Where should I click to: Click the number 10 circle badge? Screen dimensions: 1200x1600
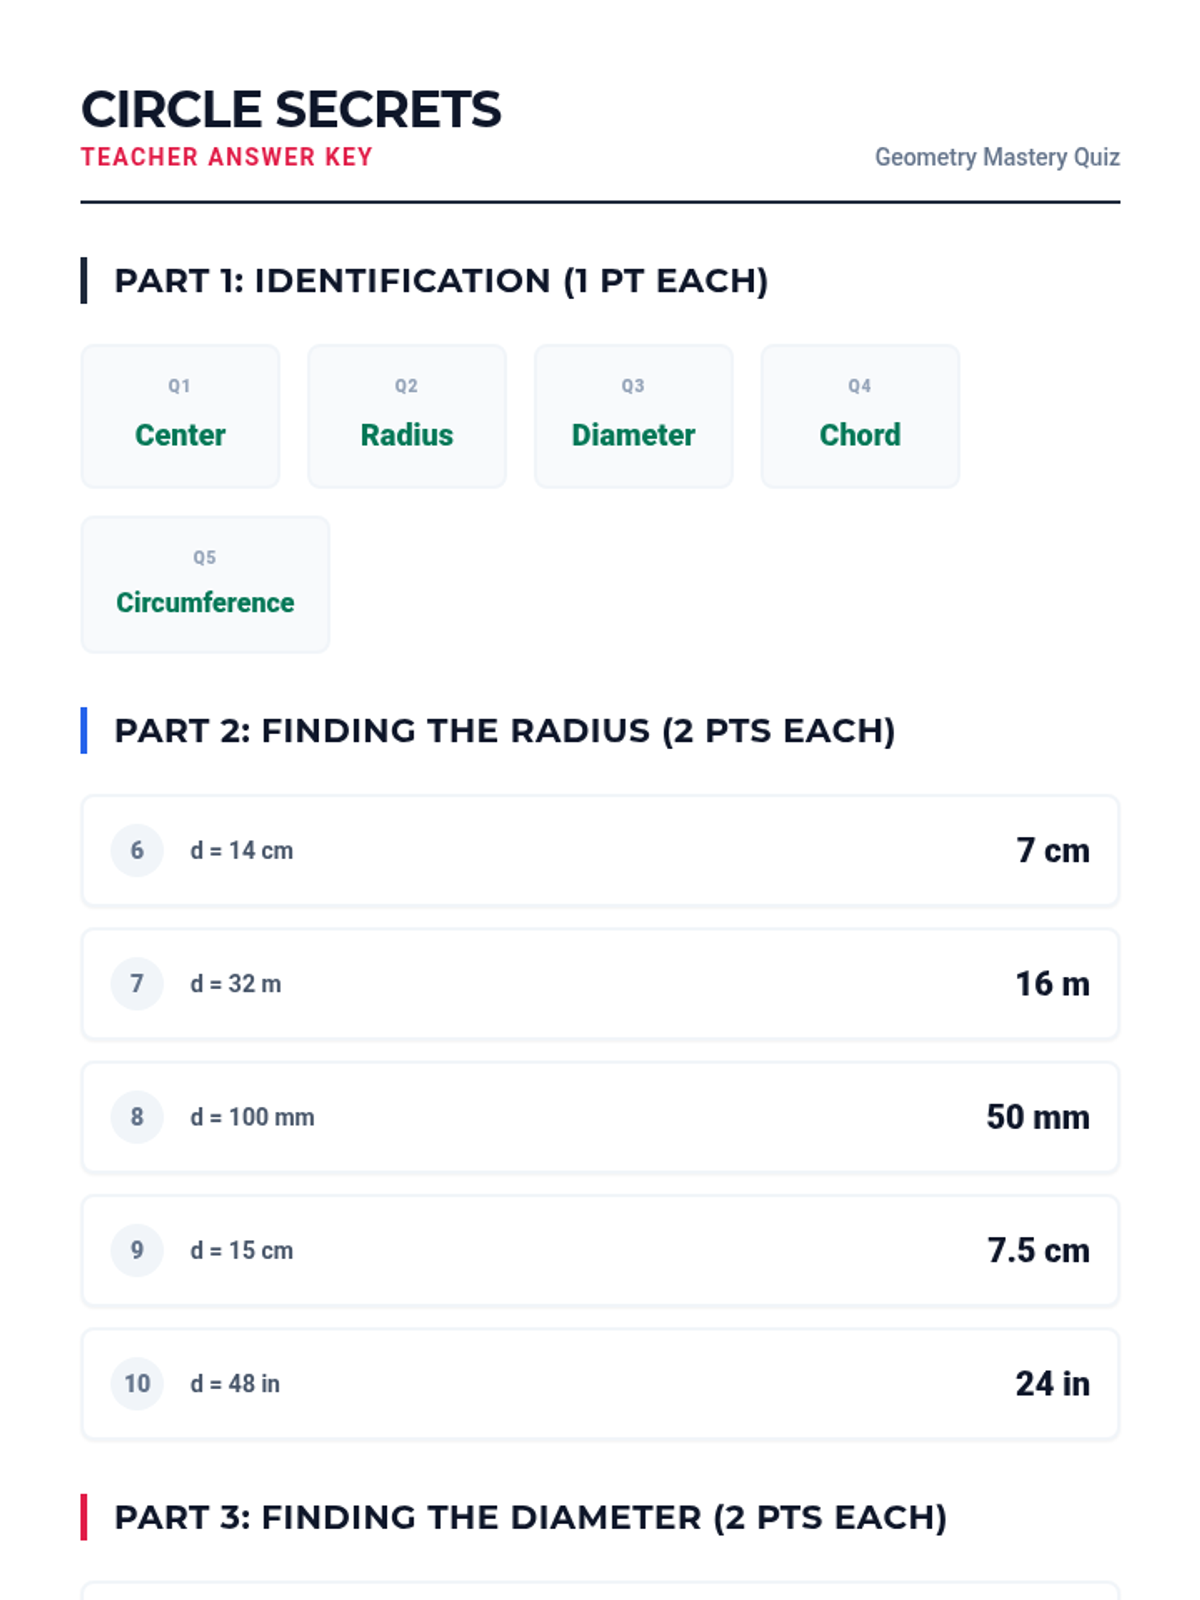tap(137, 1384)
